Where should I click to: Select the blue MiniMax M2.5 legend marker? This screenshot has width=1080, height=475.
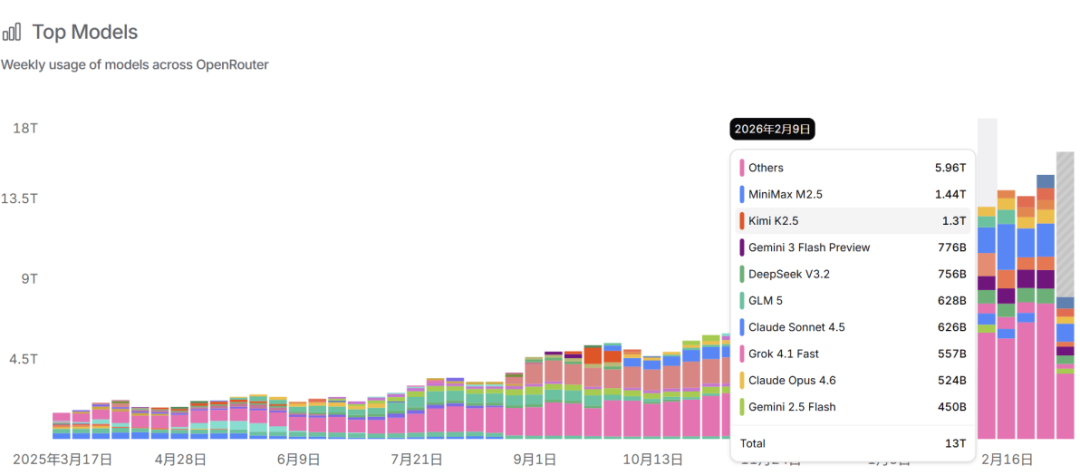tap(742, 194)
